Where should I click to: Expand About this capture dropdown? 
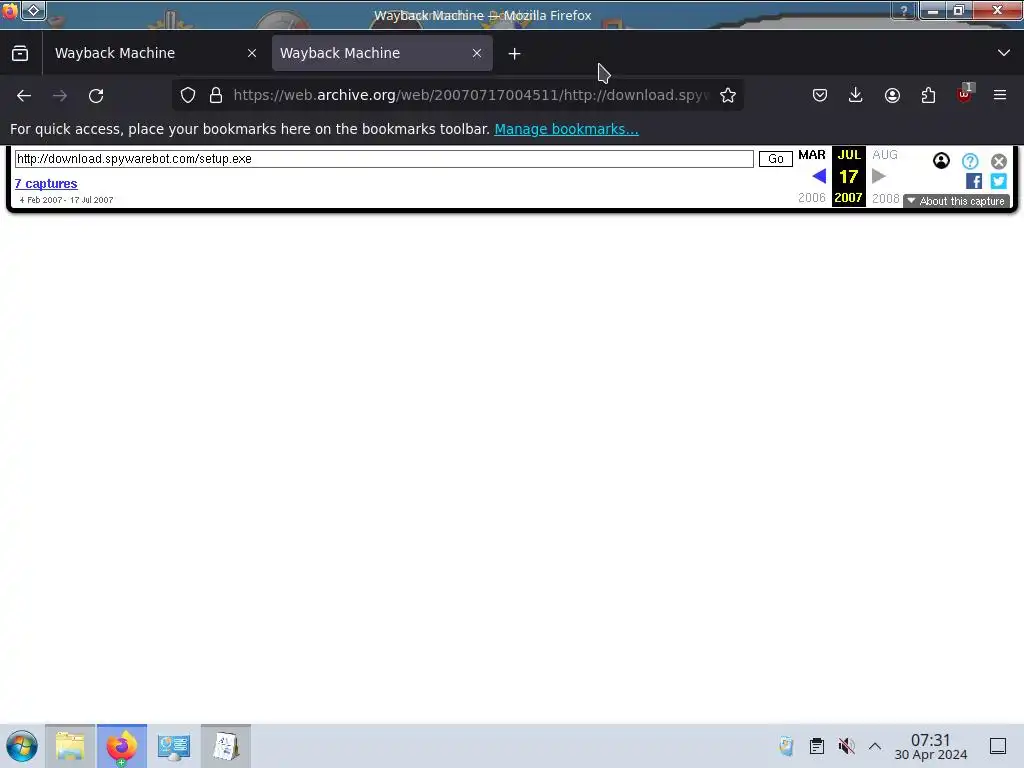[x=956, y=201]
